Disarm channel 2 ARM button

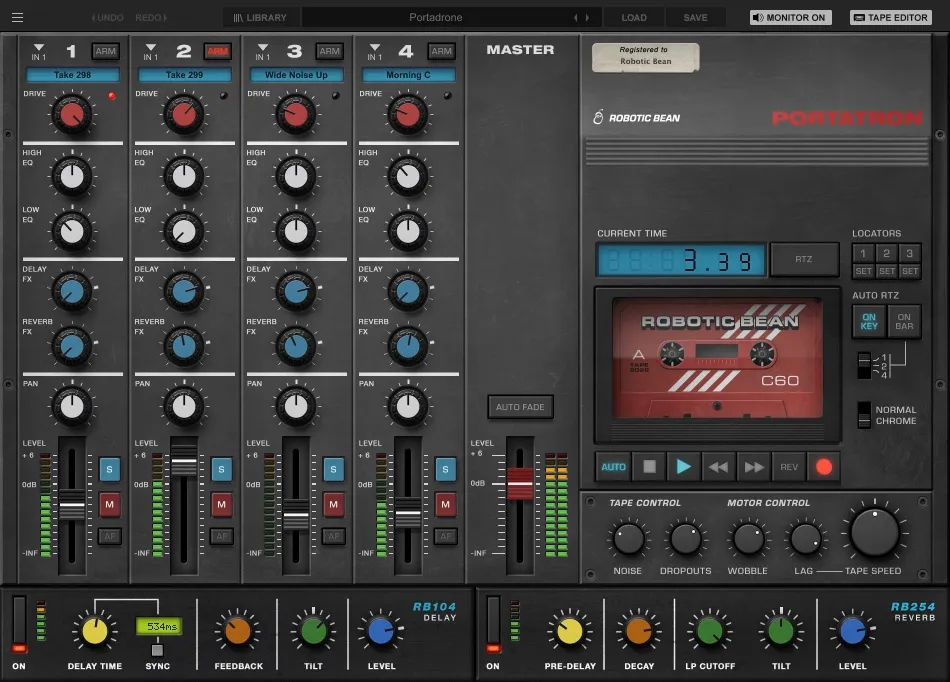(x=218, y=51)
